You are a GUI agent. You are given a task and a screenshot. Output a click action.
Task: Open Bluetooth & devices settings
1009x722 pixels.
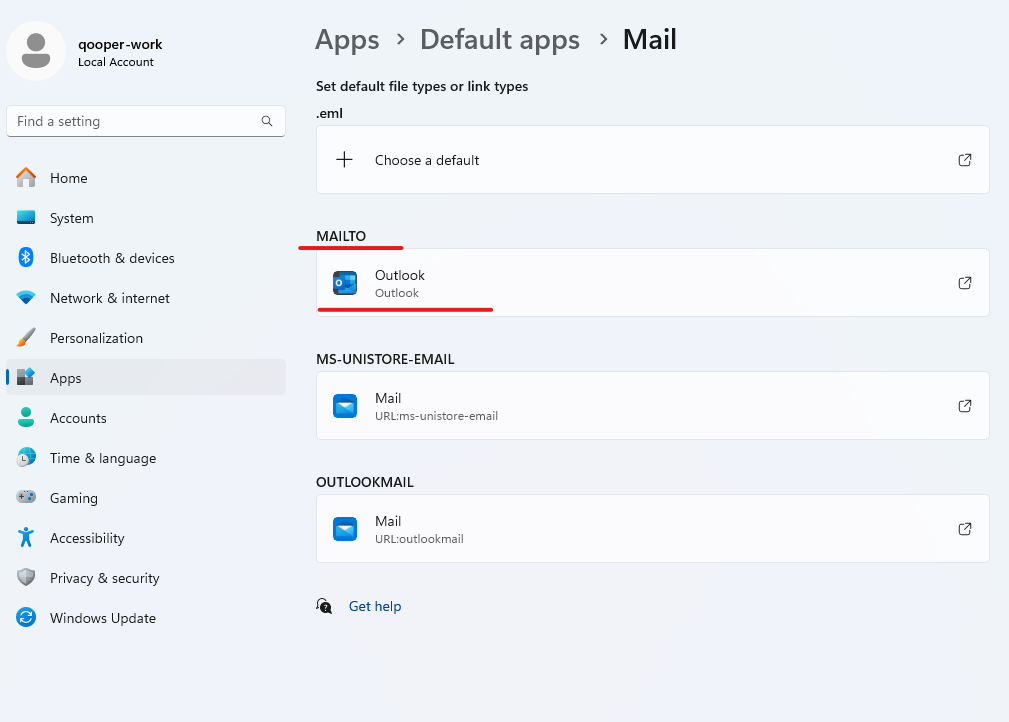[x=25, y=258]
